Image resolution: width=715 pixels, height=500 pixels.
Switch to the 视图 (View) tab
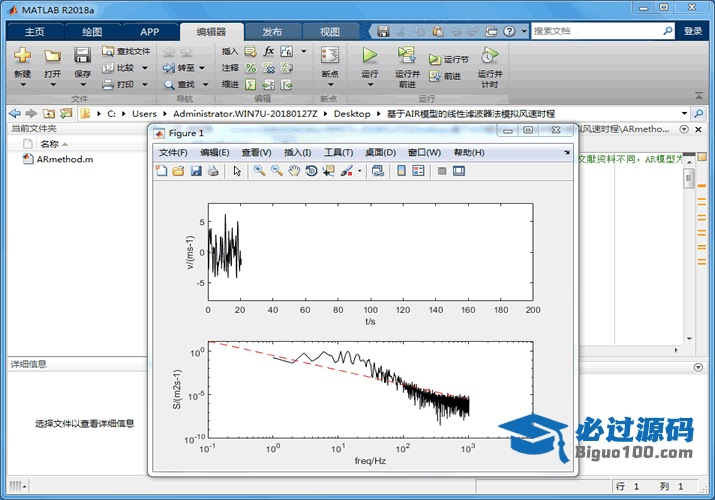[330, 31]
